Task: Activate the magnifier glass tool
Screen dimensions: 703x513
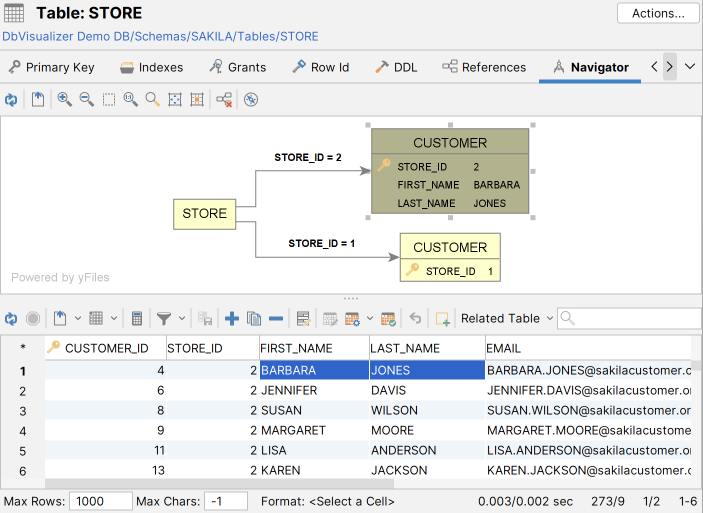Action: tap(152, 100)
